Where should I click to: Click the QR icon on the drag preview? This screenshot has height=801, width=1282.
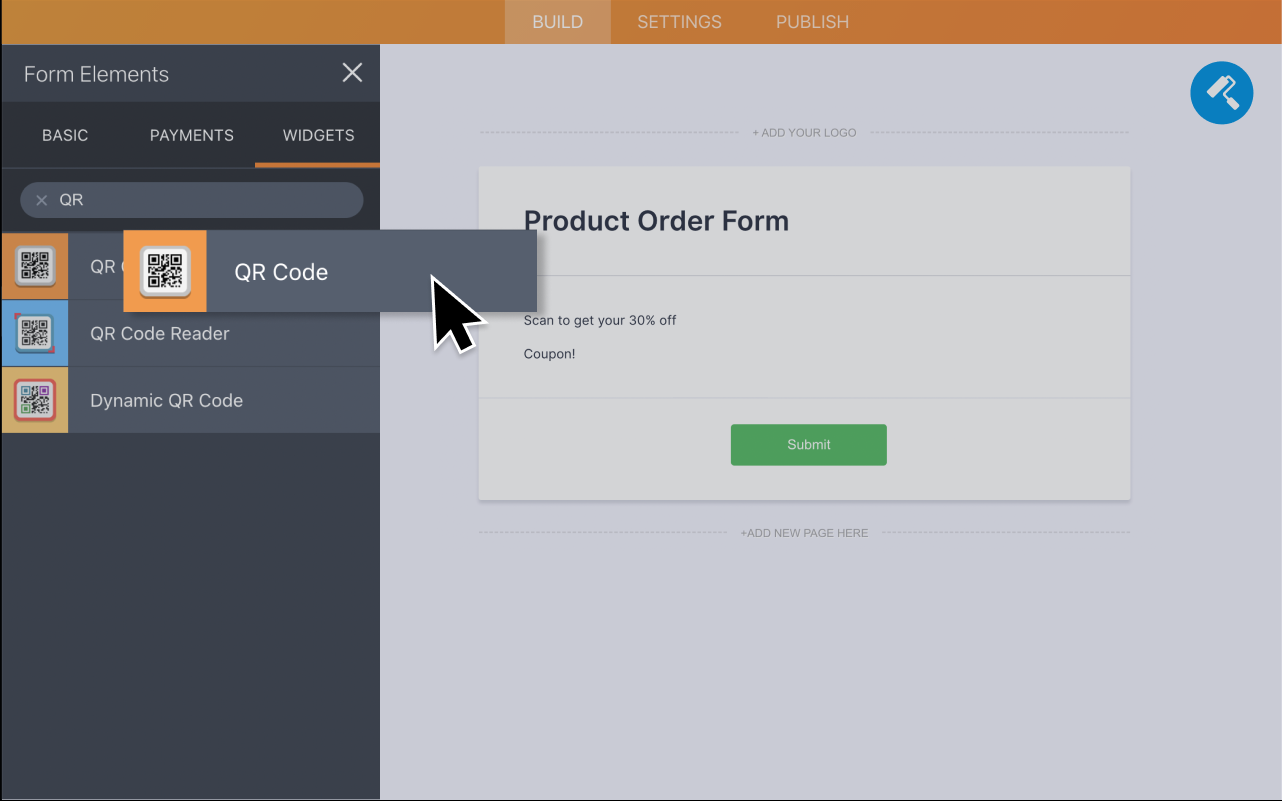[164, 270]
